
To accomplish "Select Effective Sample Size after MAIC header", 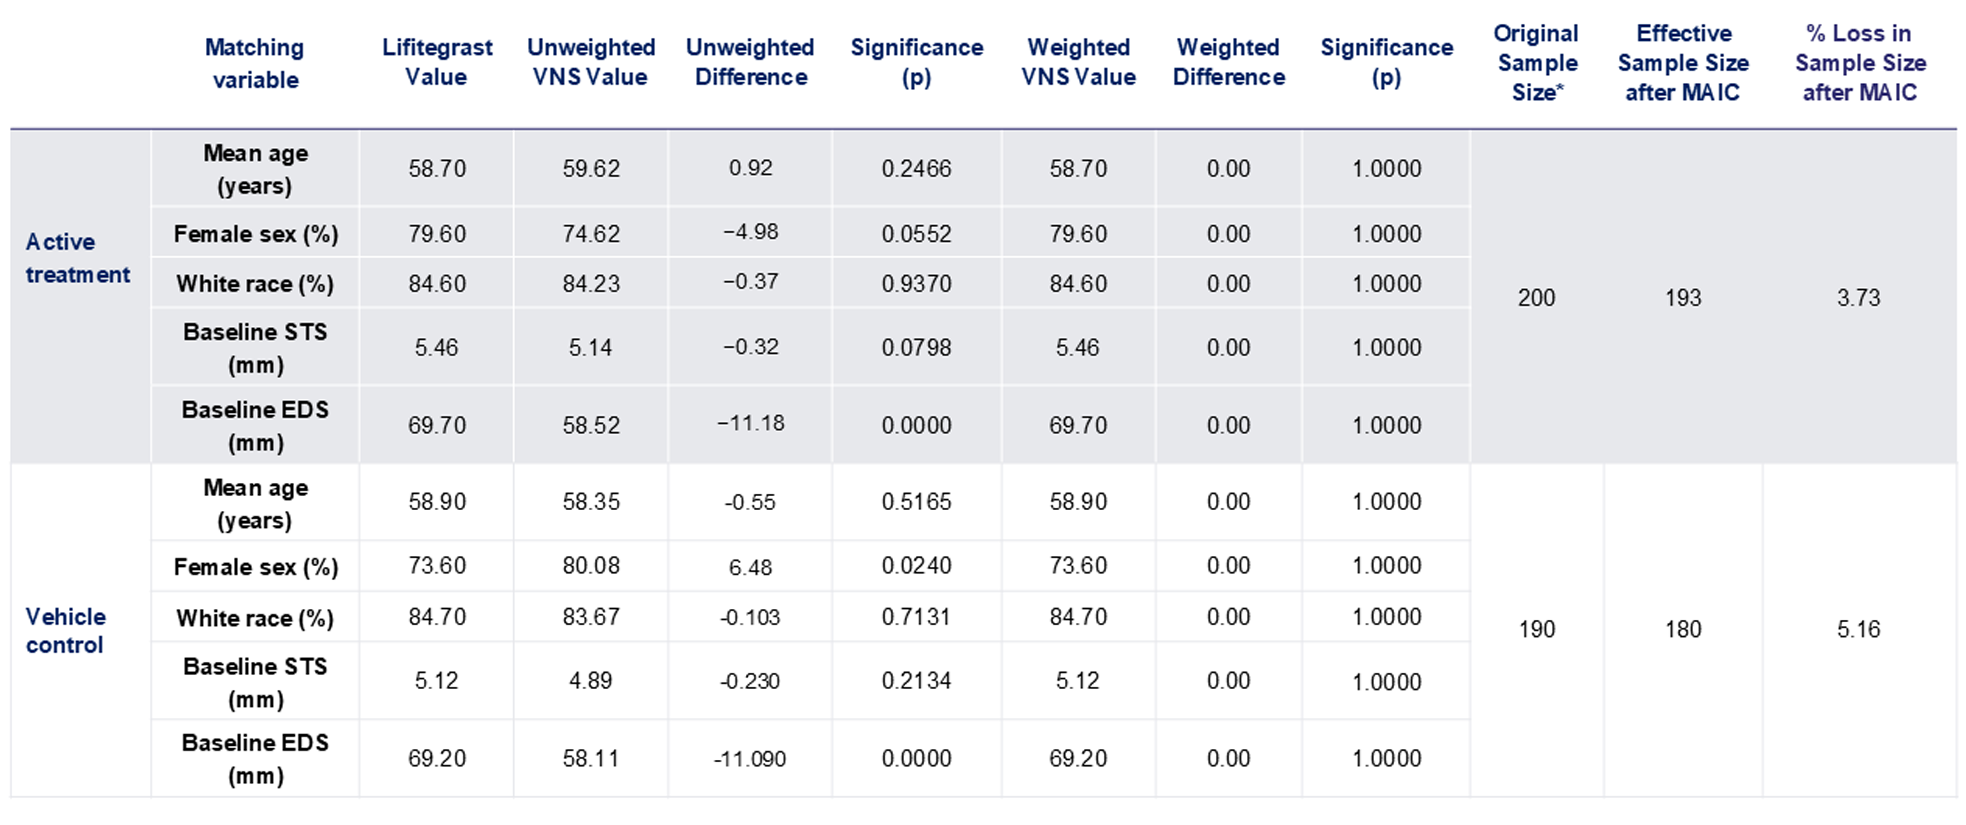I will coord(1683,63).
